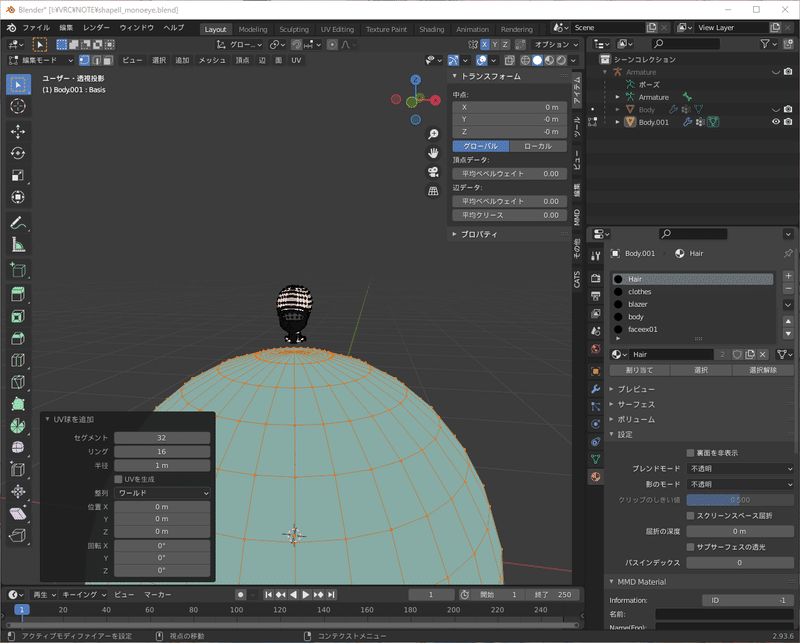Select the Spin tool
Image resolution: width=800 pixels, height=643 pixels.
tap(18, 426)
